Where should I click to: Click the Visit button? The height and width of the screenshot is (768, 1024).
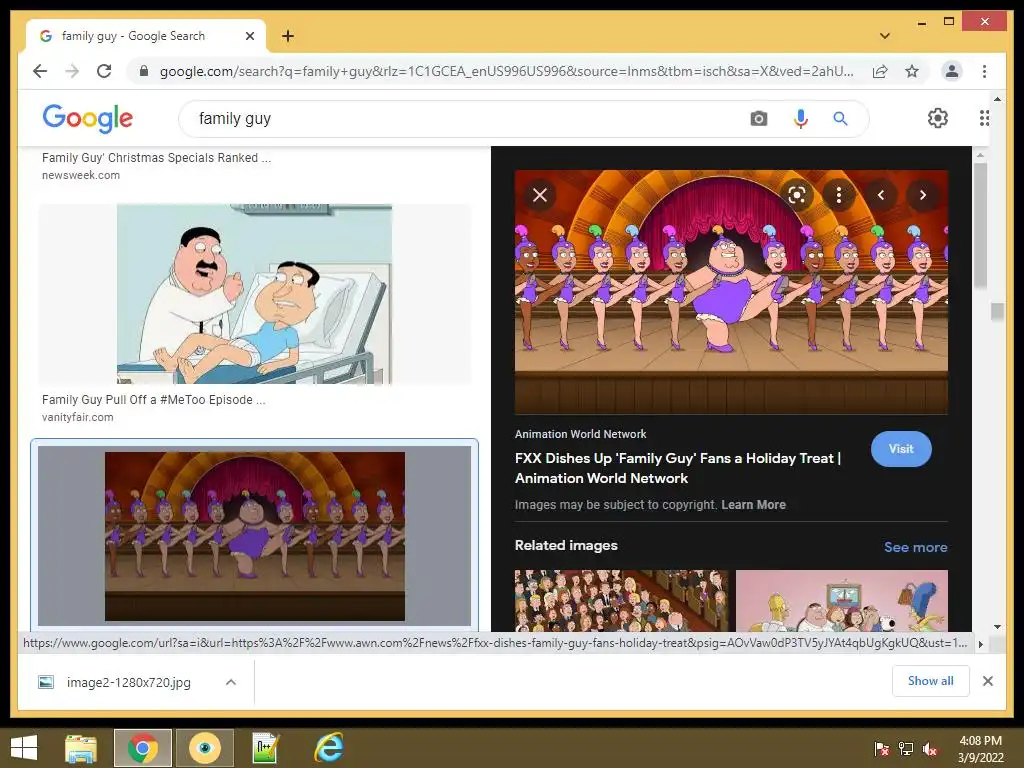[x=901, y=449]
